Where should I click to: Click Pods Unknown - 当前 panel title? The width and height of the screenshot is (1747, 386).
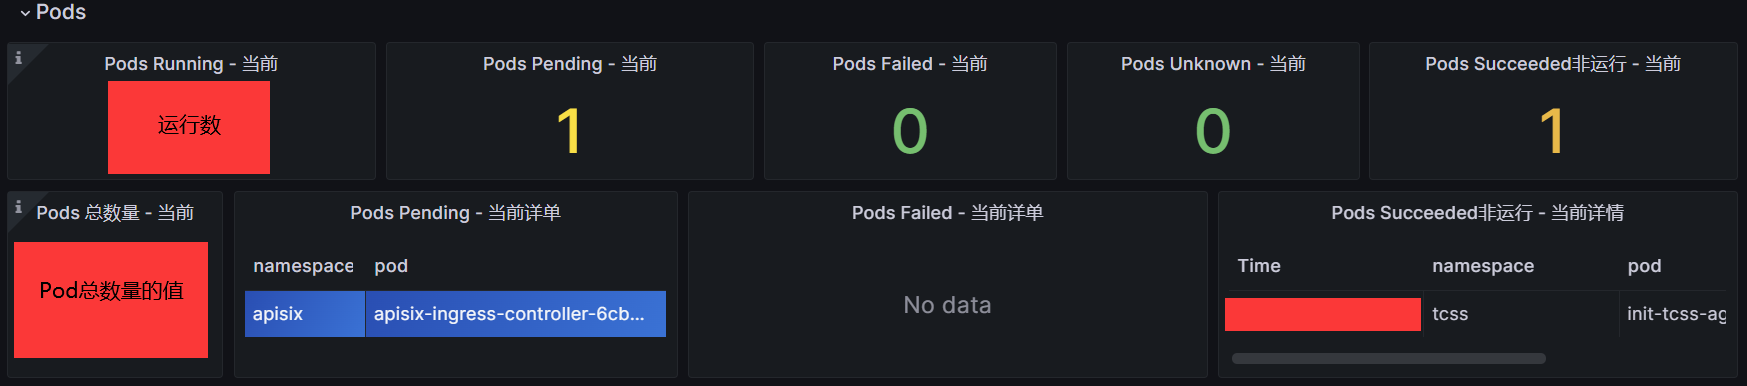[x=1213, y=64]
